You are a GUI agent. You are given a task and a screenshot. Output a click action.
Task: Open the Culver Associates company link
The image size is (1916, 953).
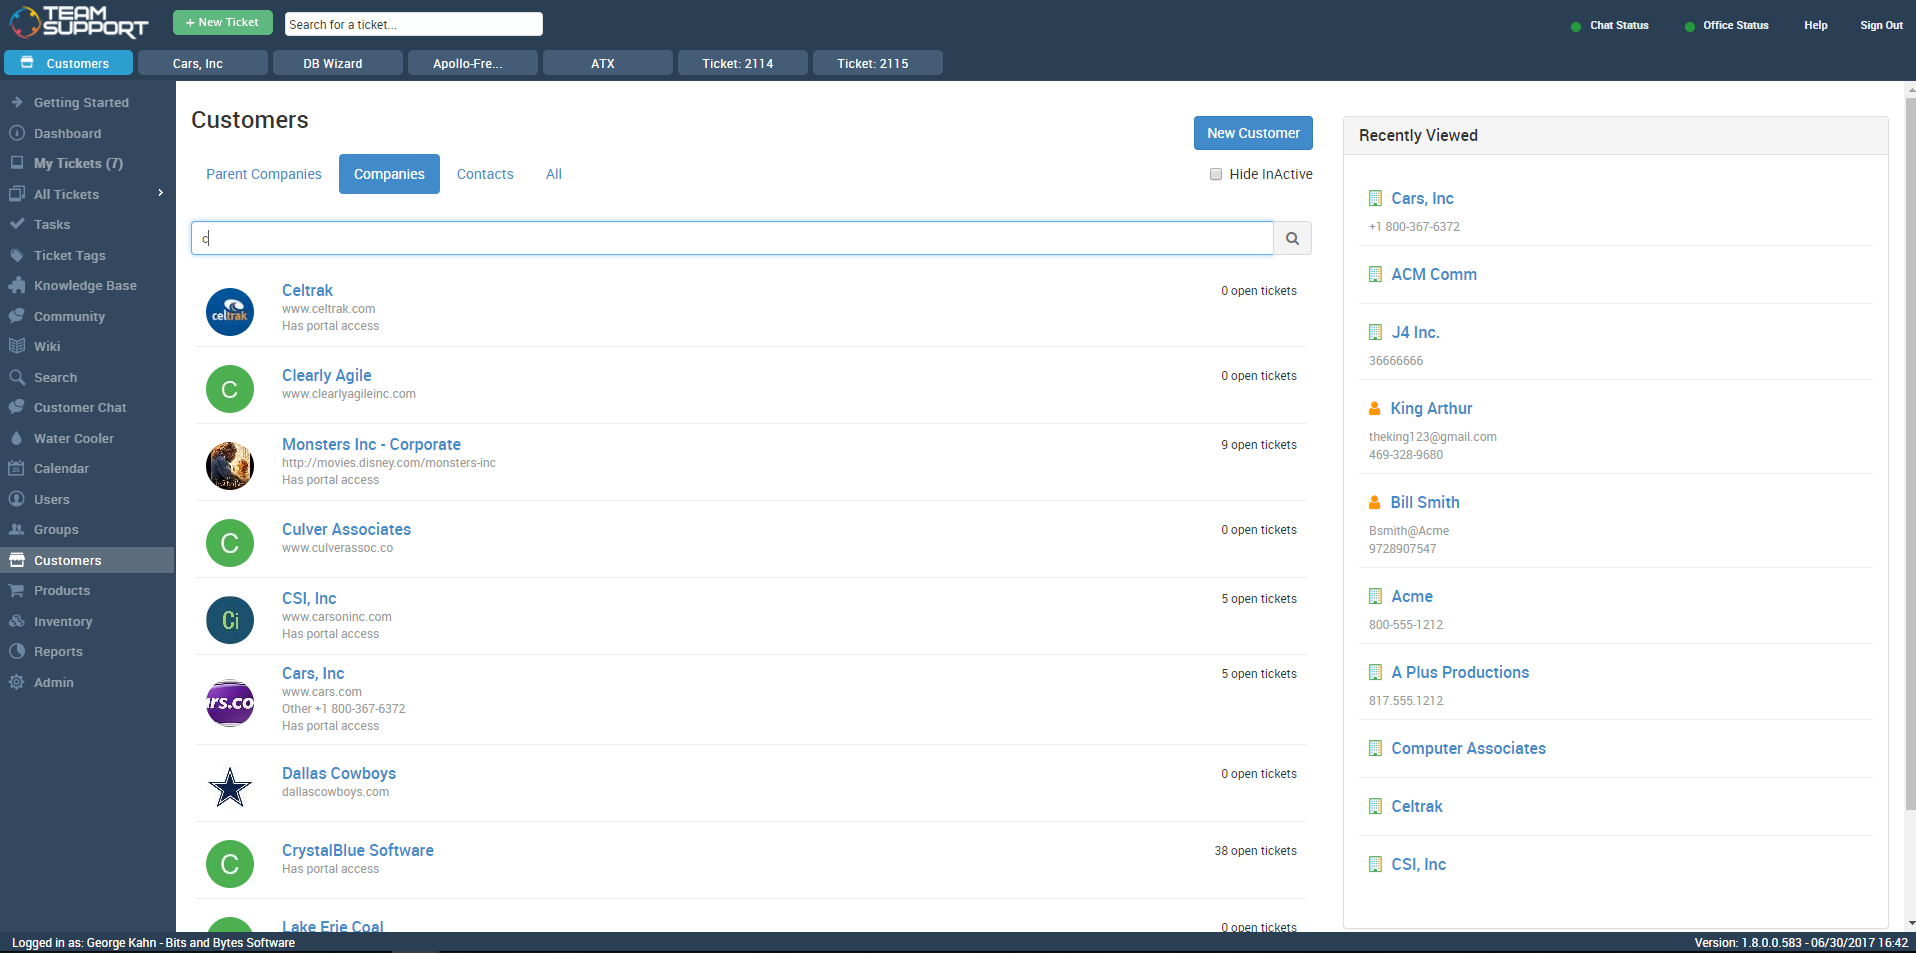346,529
